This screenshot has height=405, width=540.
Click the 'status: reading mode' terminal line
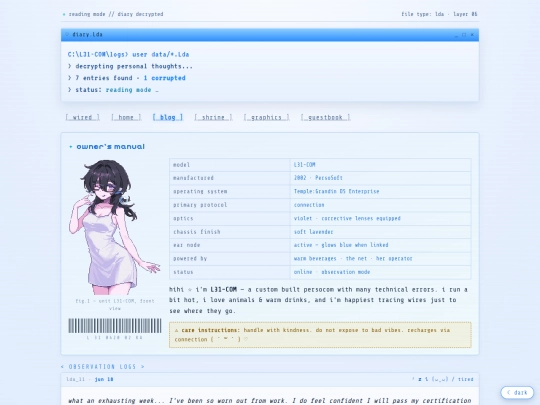coord(113,90)
